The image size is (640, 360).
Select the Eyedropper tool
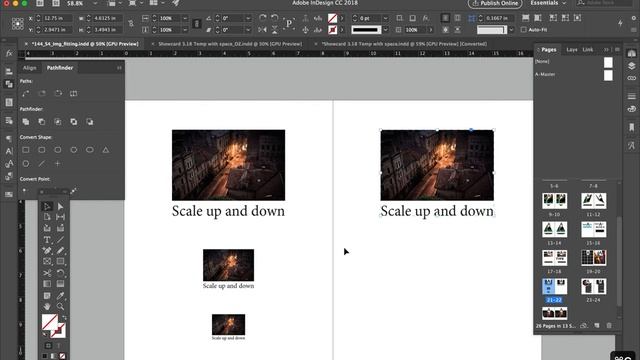point(60,295)
